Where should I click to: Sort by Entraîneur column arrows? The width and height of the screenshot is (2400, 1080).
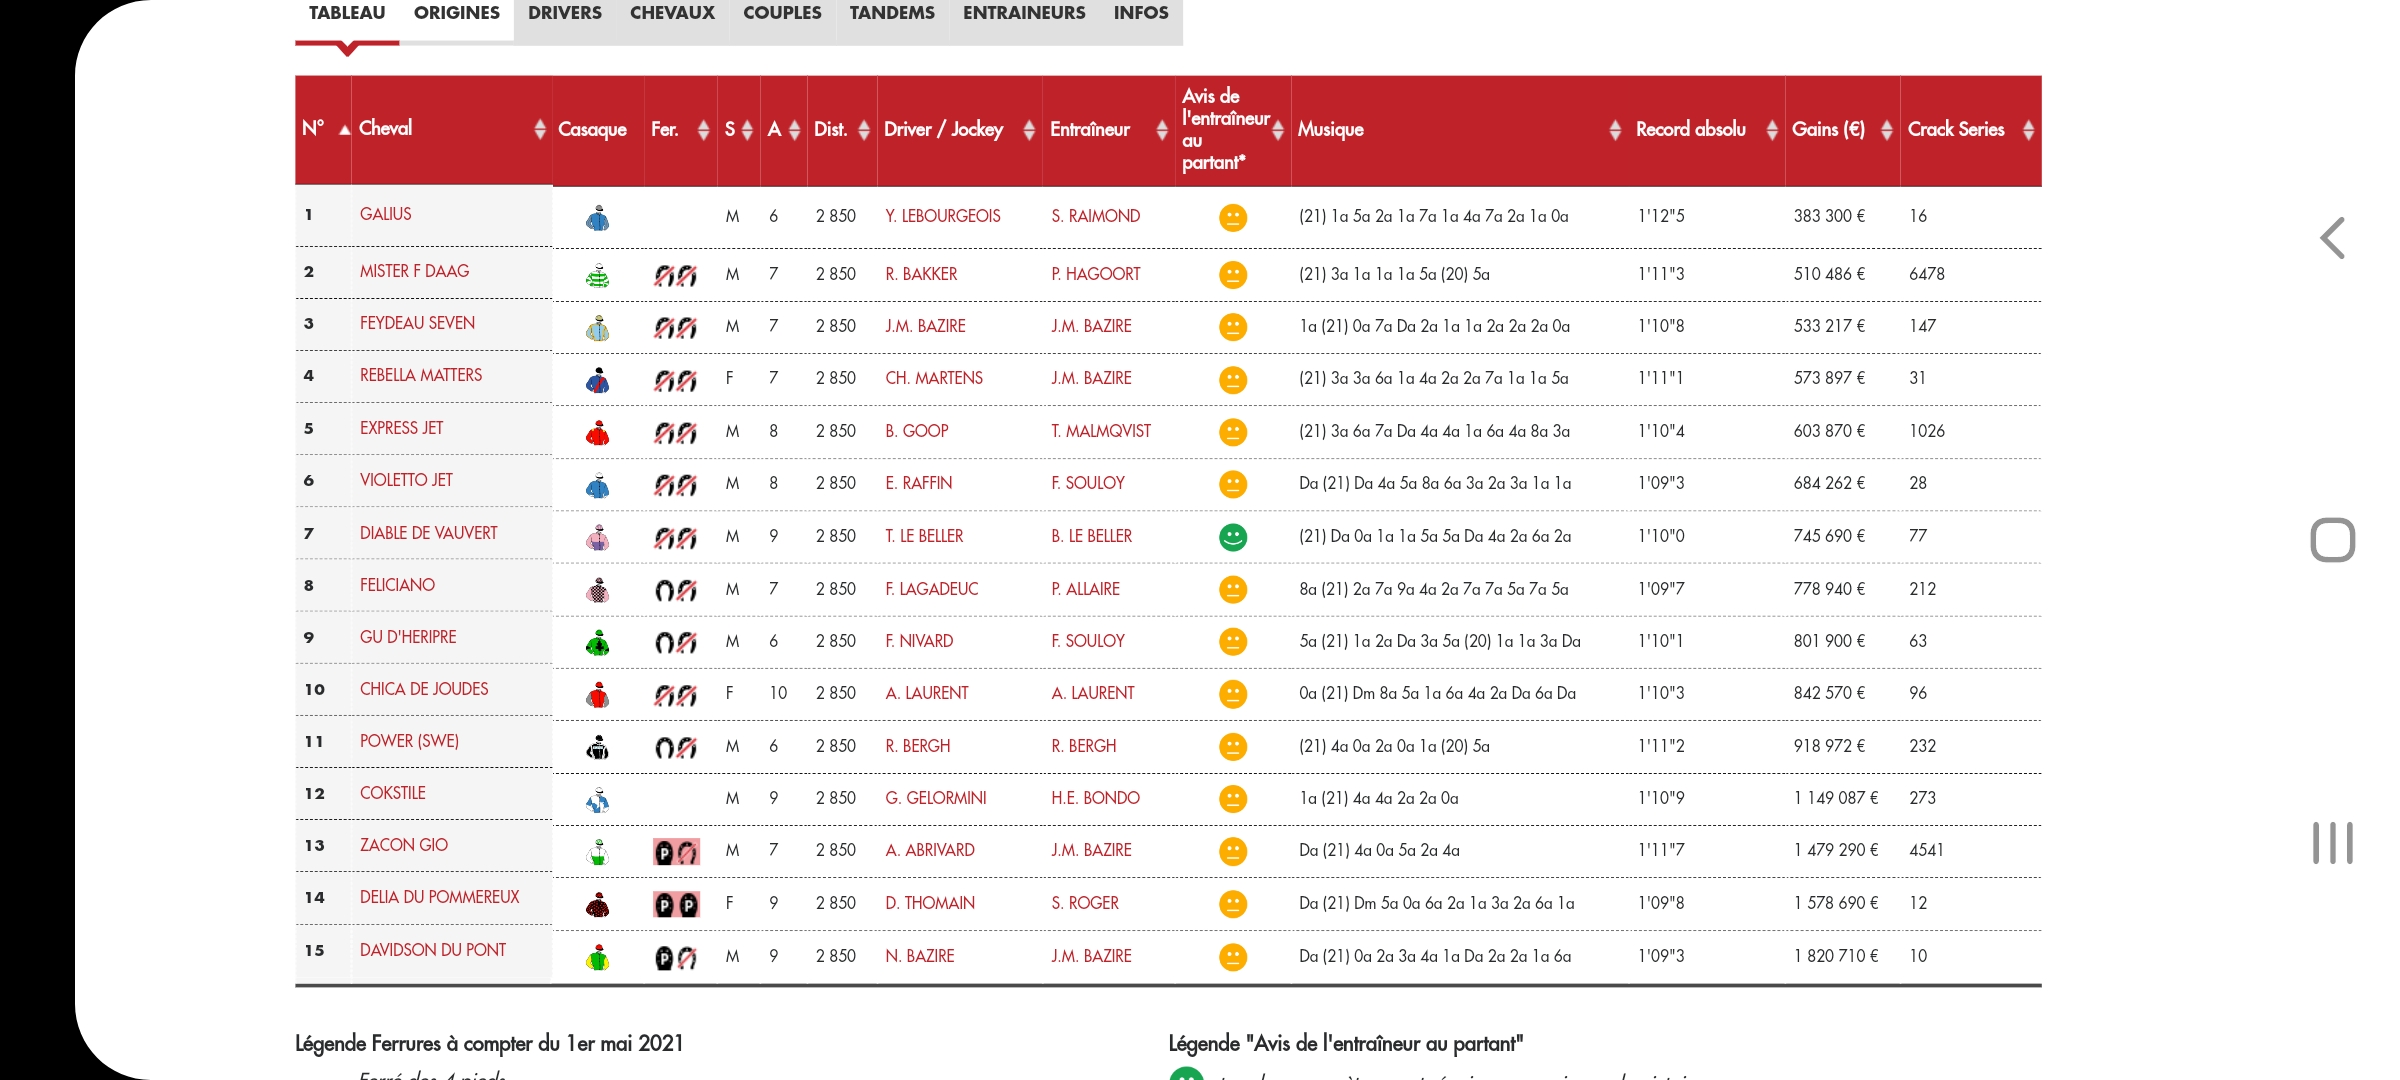1162,130
